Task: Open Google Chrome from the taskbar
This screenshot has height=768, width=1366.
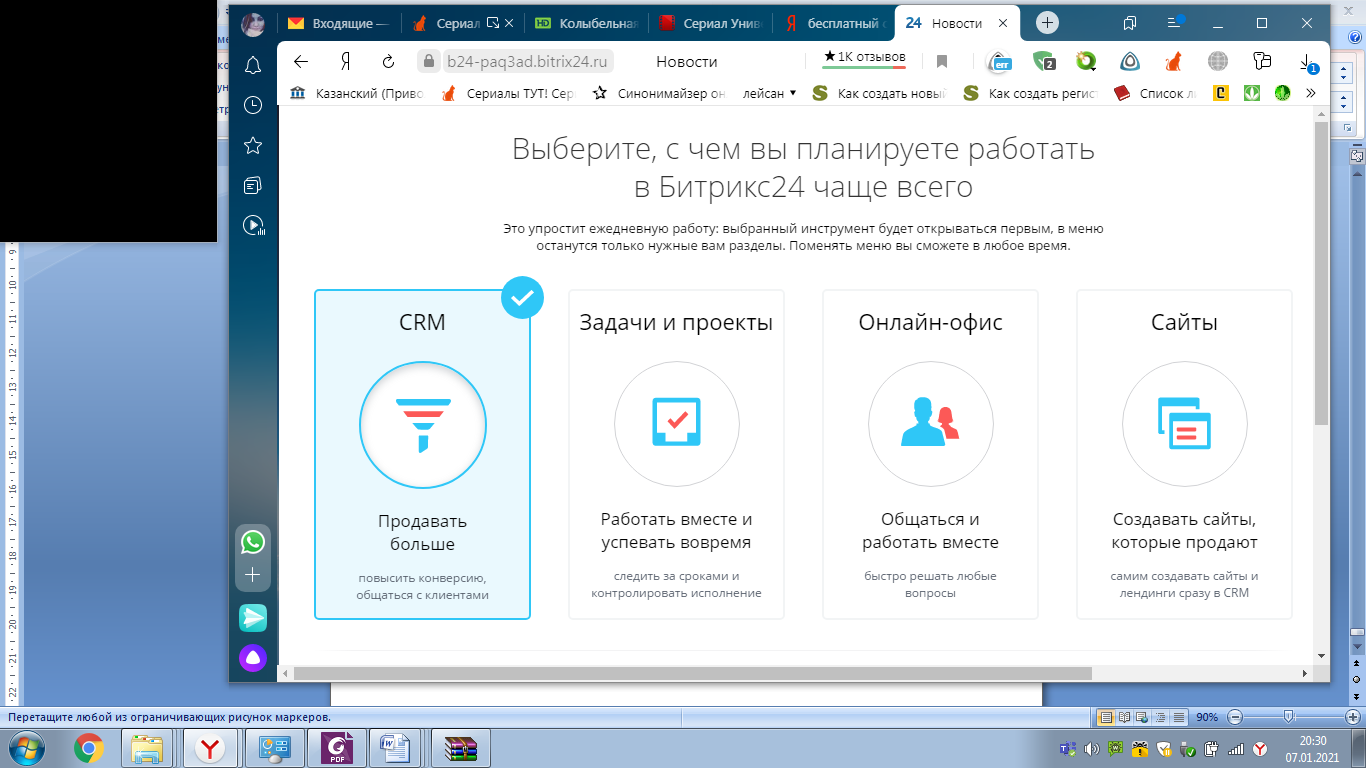Action: click(89, 747)
